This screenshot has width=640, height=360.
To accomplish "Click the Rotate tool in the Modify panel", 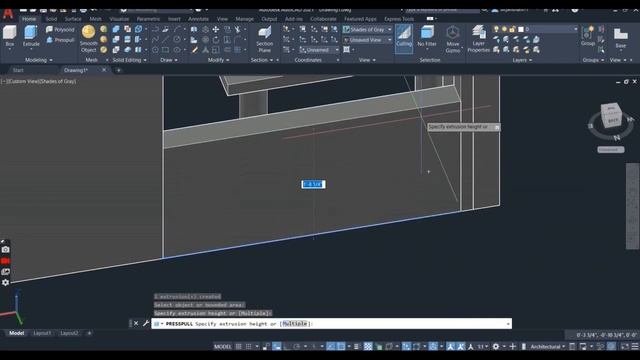I will [x=216, y=40].
